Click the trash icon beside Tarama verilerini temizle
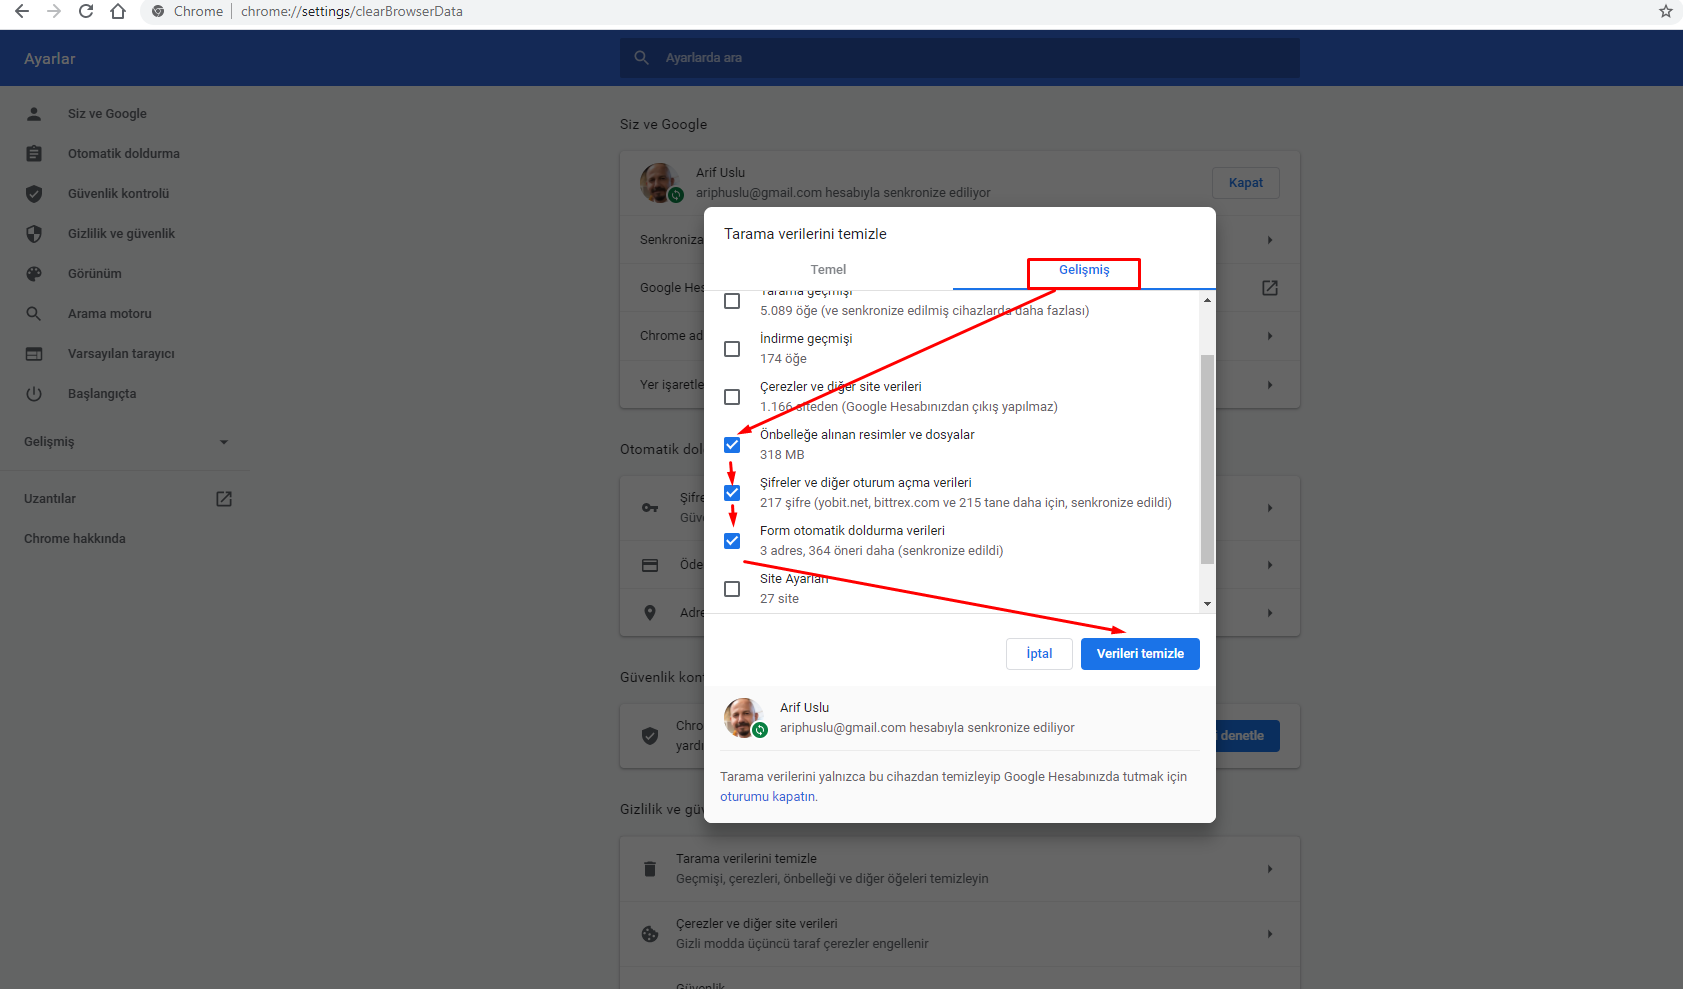The height and width of the screenshot is (989, 1683). pyautogui.click(x=650, y=869)
